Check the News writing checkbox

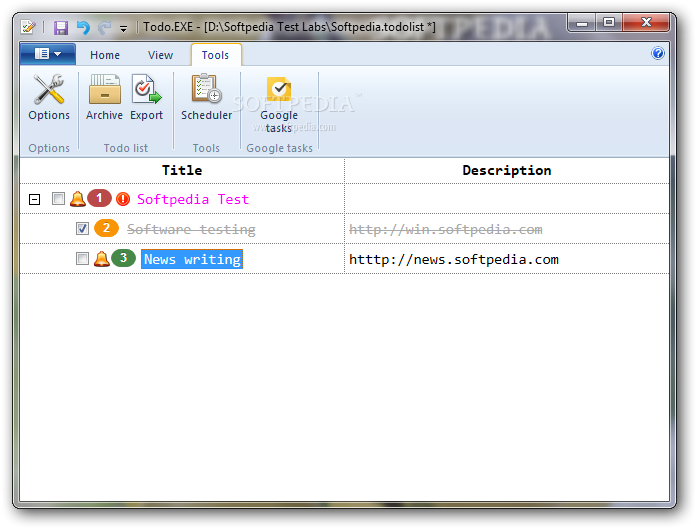pyautogui.click(x=82, y=258)
